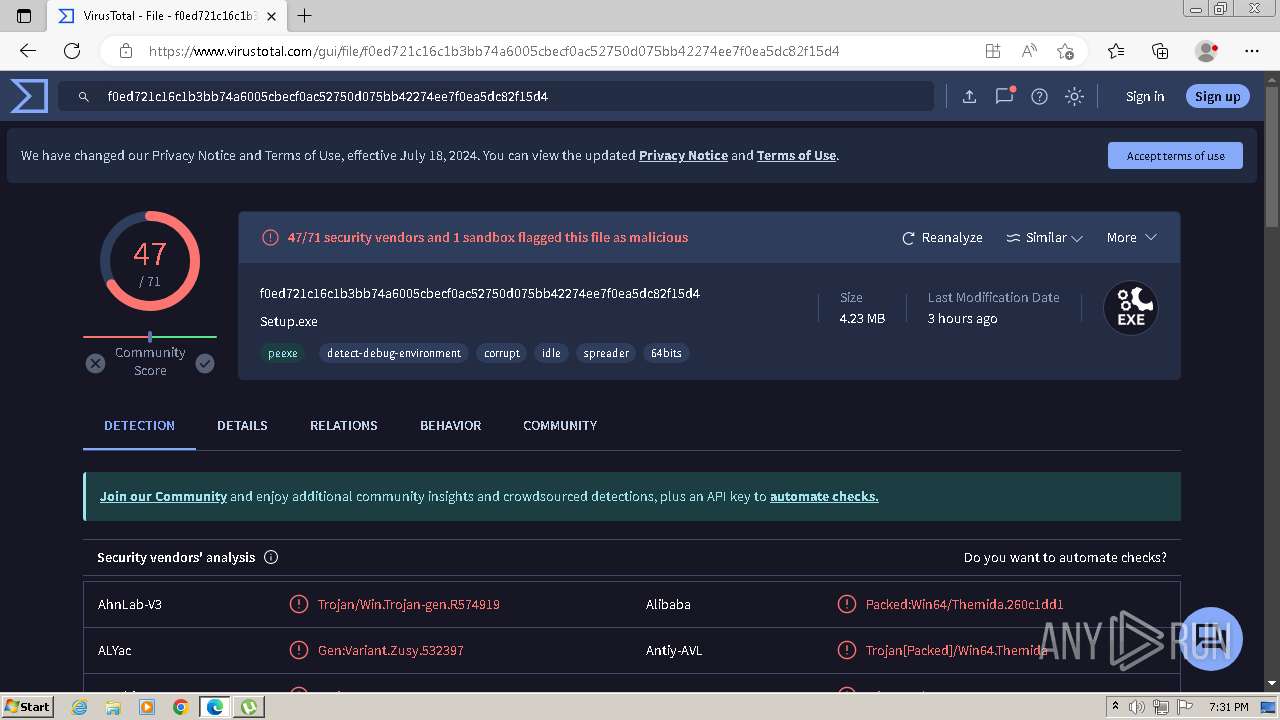Click the VirusTotal hash search field
This screenshot has height=720, width=1280.
pyautogui.click(x=496, y=96)
